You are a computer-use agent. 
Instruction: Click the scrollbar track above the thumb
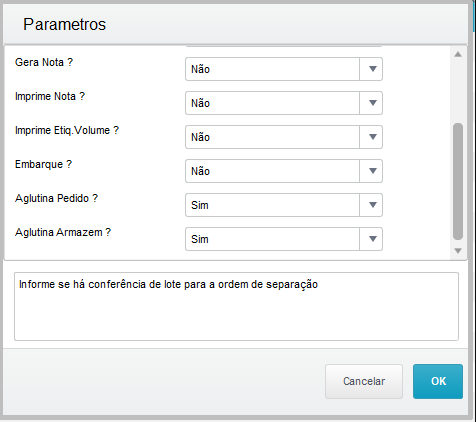(x=458, y=91)
